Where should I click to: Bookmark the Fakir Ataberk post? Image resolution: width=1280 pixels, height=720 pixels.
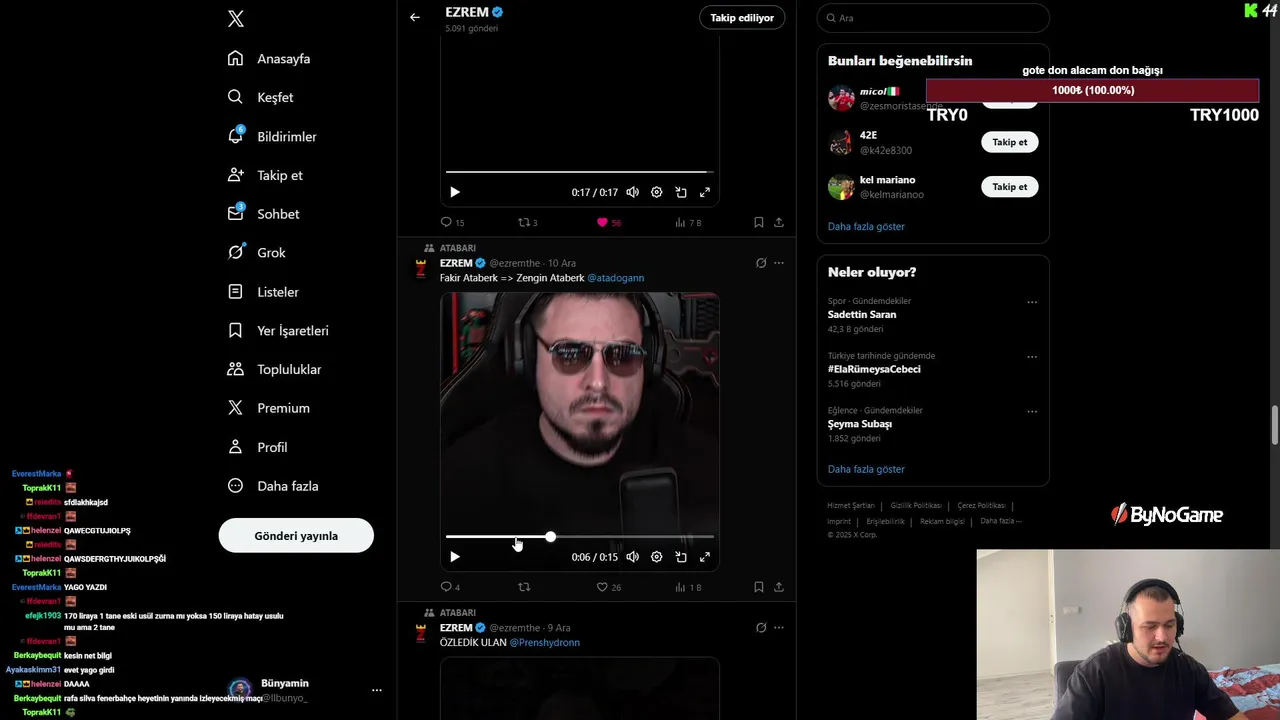(x=758, y=587)
